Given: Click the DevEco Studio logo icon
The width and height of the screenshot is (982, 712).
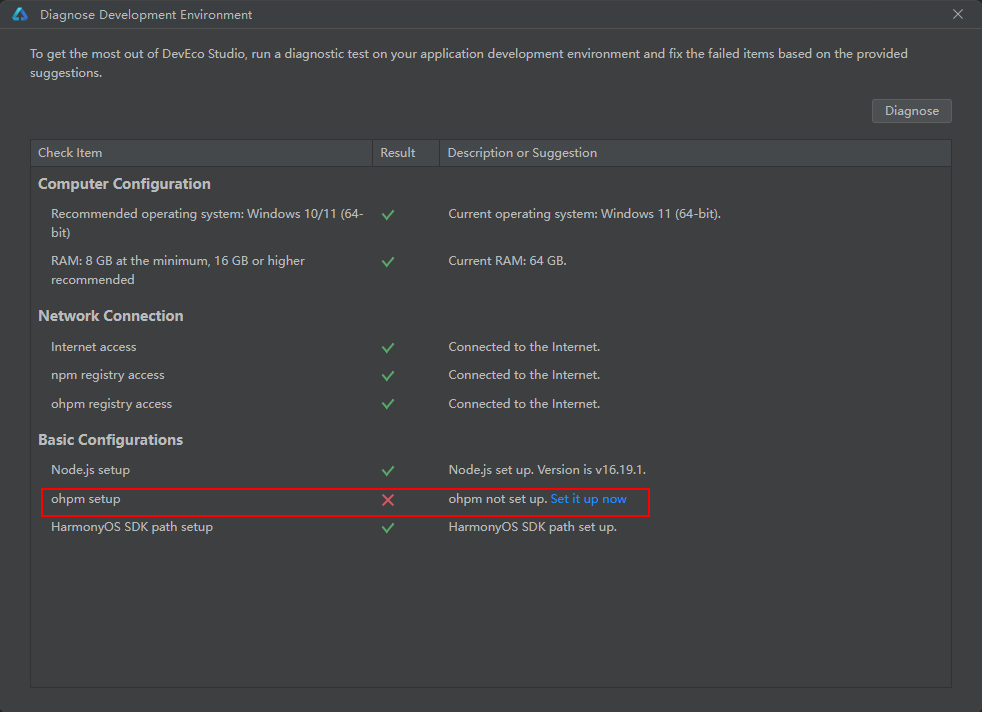Looking at the screenshot, I should click(20, 14).
